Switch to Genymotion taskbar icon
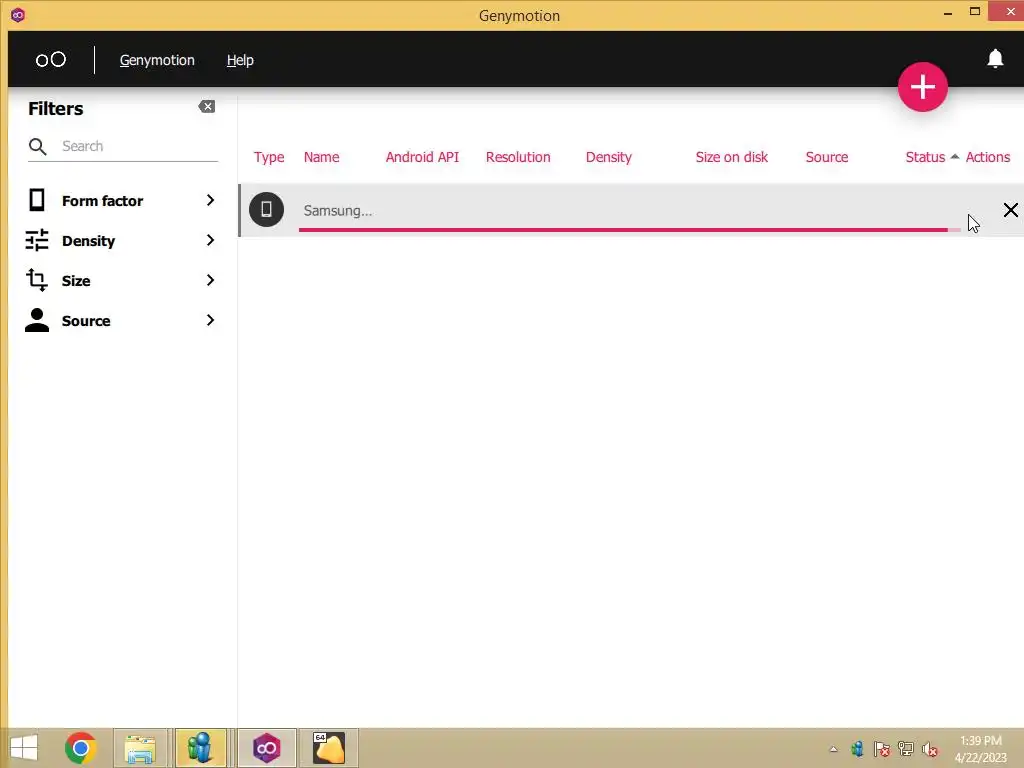 point(266,748)
